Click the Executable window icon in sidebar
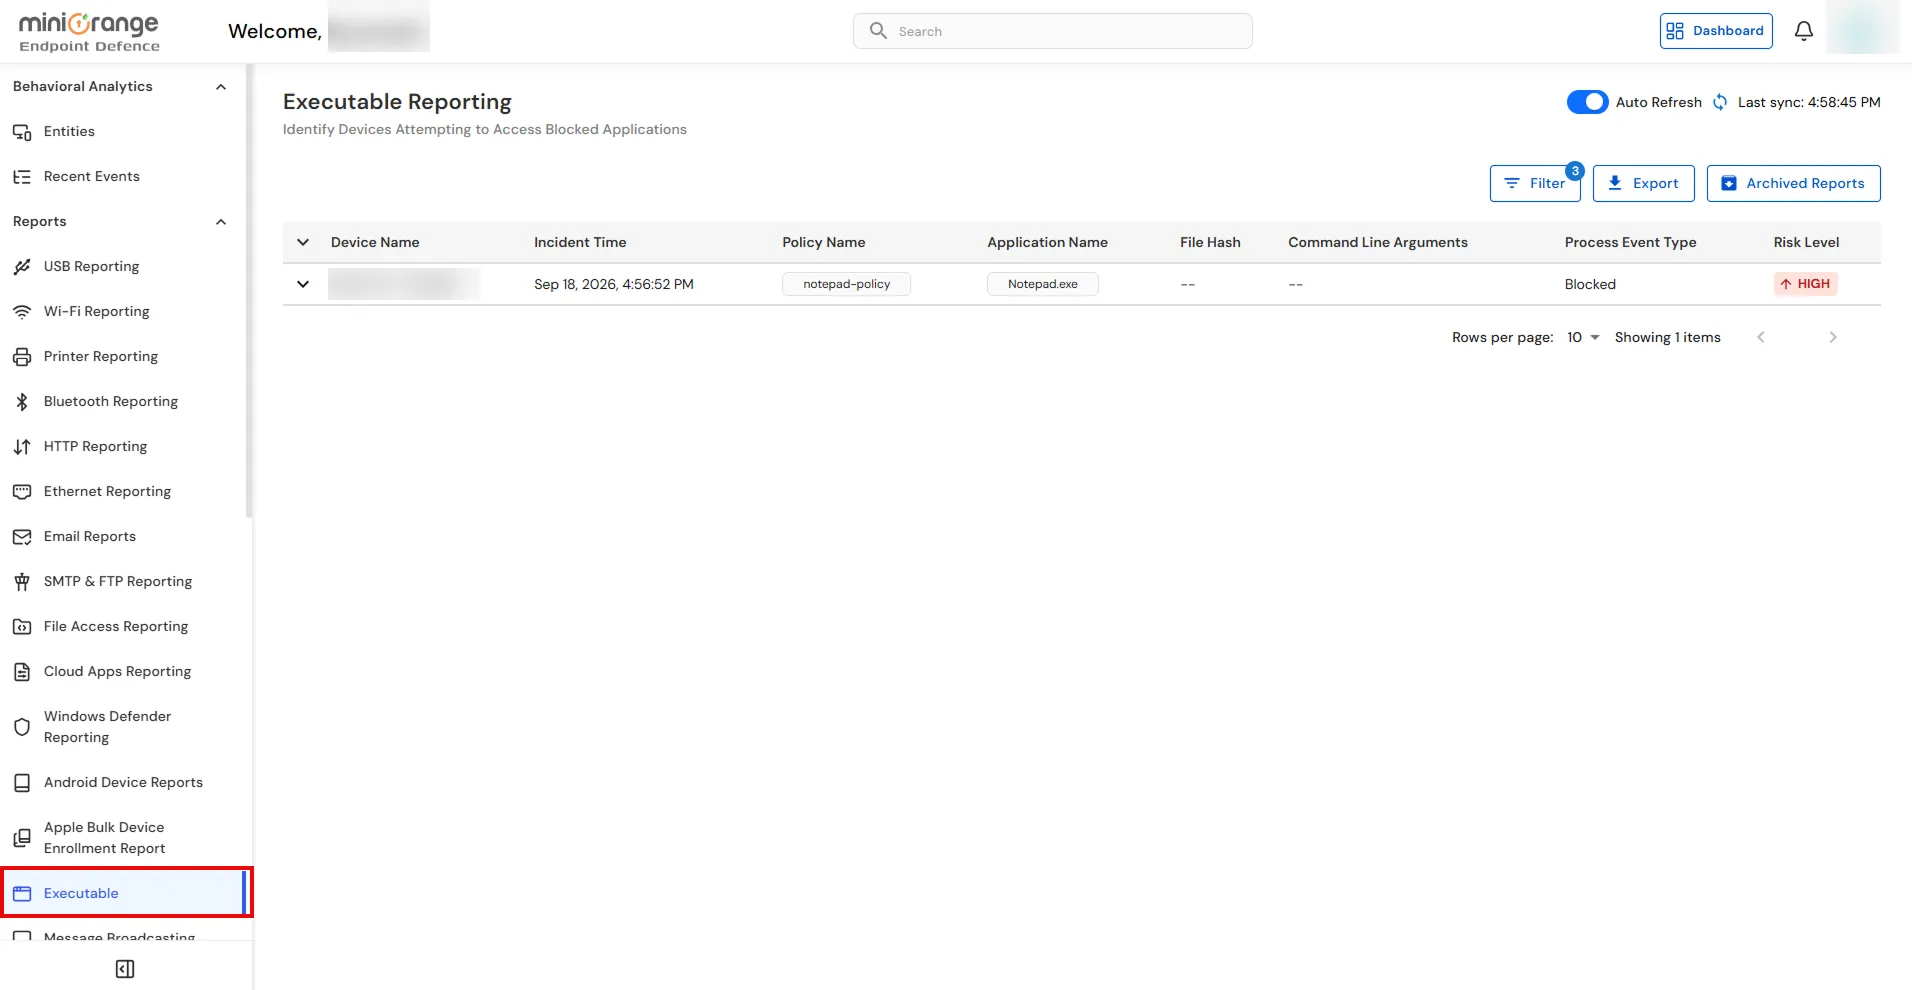The width and height of the screenshot is (1912, 990). coord(22,894)
